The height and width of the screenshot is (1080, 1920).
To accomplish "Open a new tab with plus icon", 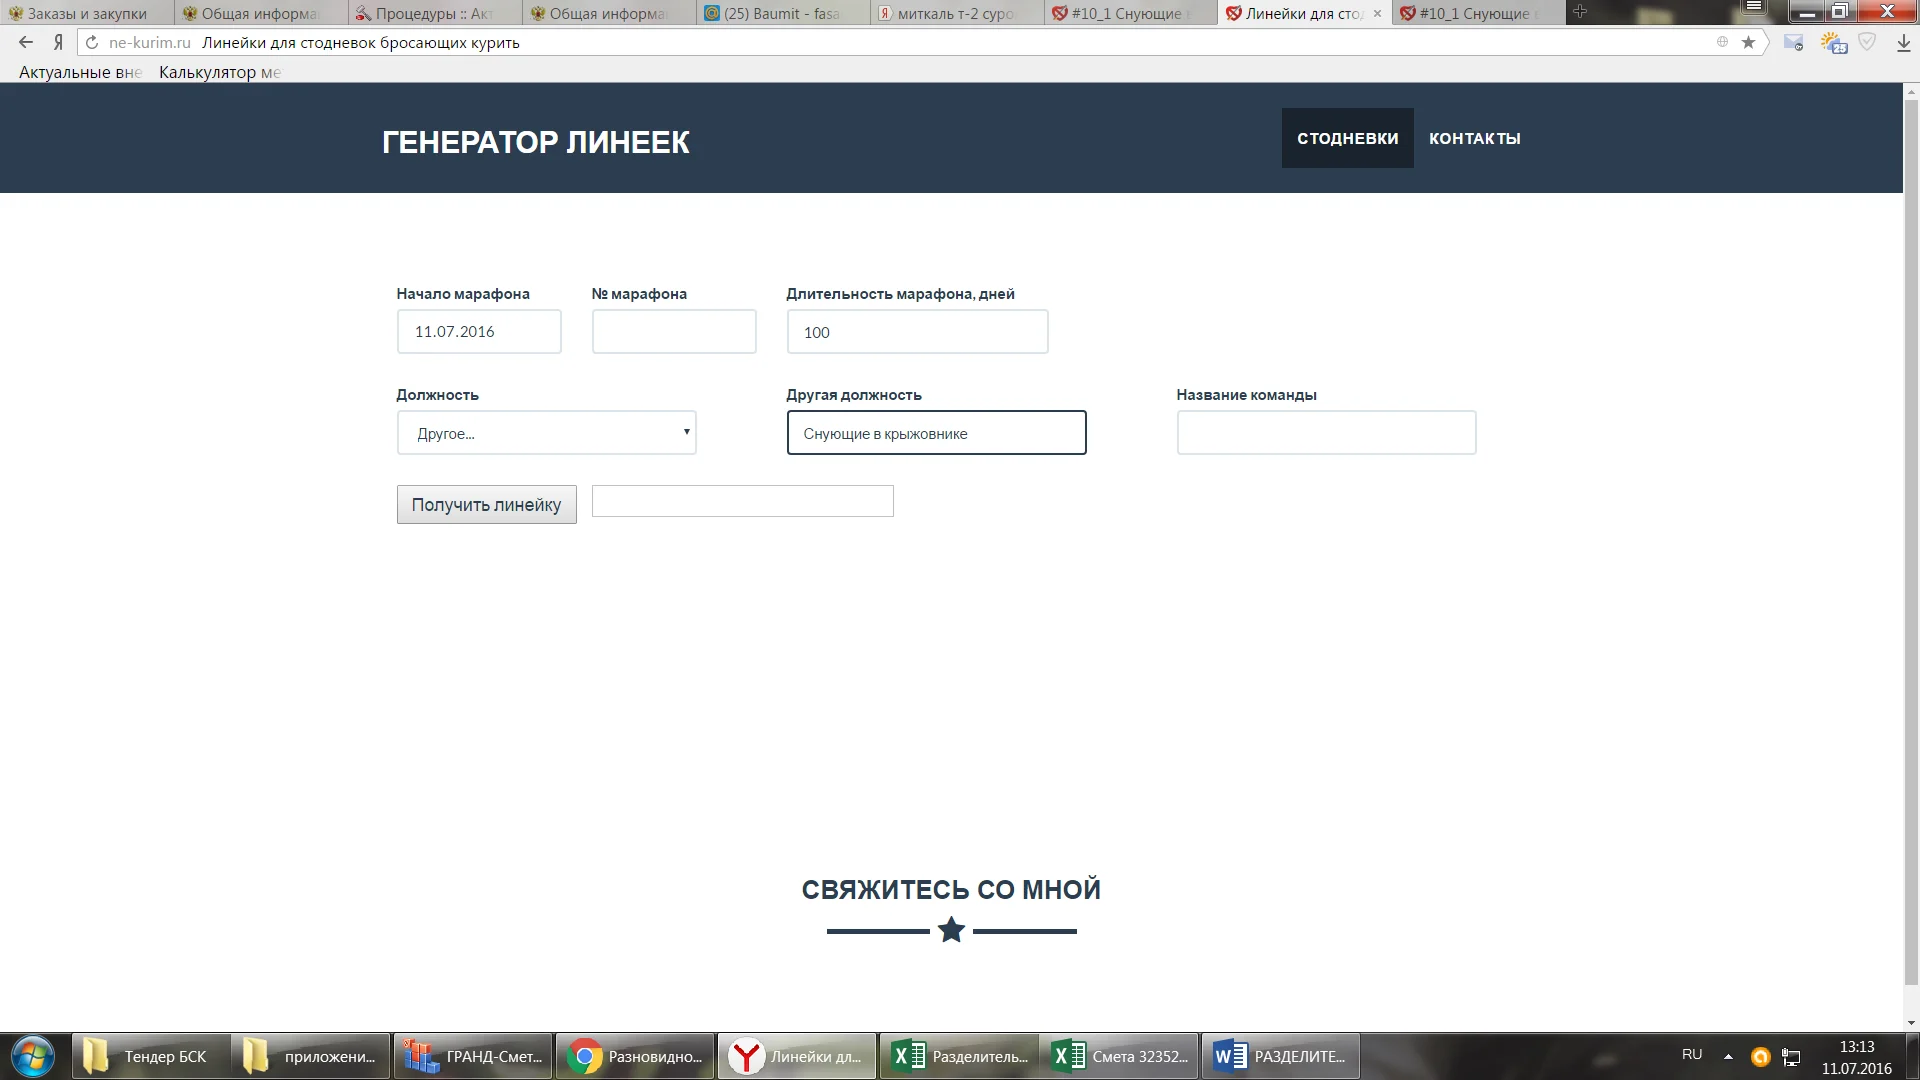I will coord(1580,12).
